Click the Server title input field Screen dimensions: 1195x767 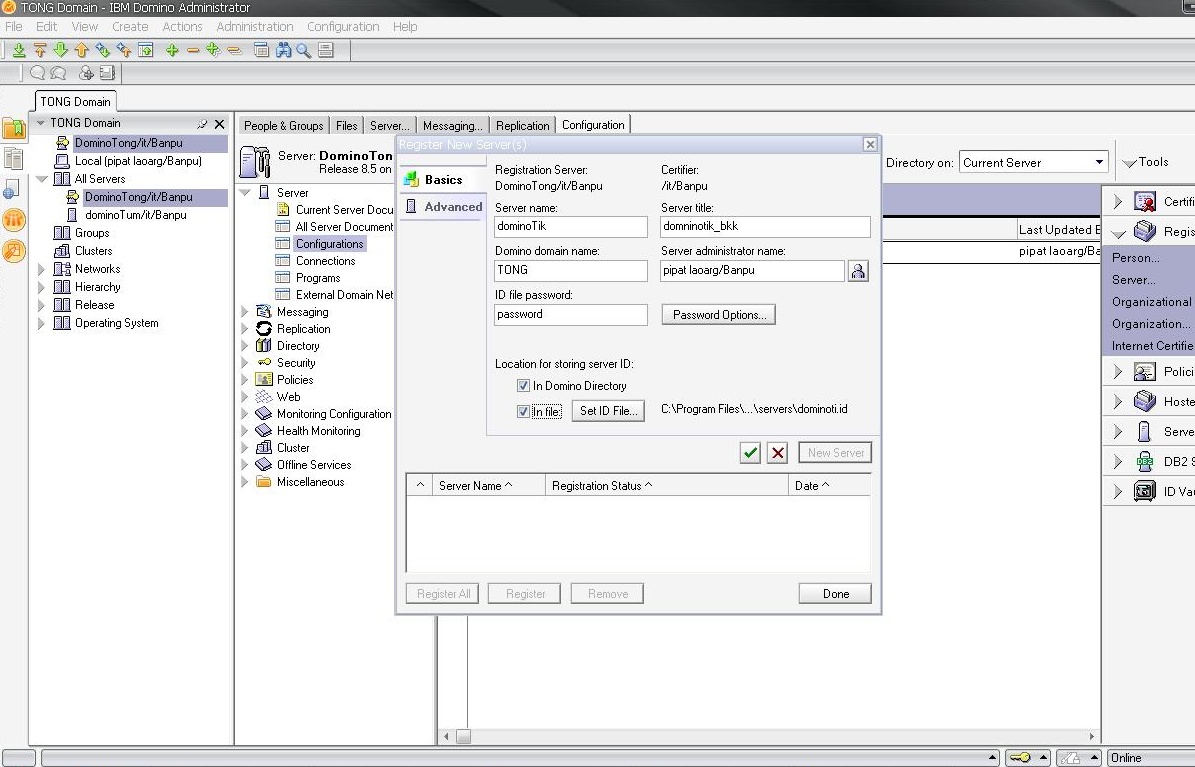click(765, 226)
